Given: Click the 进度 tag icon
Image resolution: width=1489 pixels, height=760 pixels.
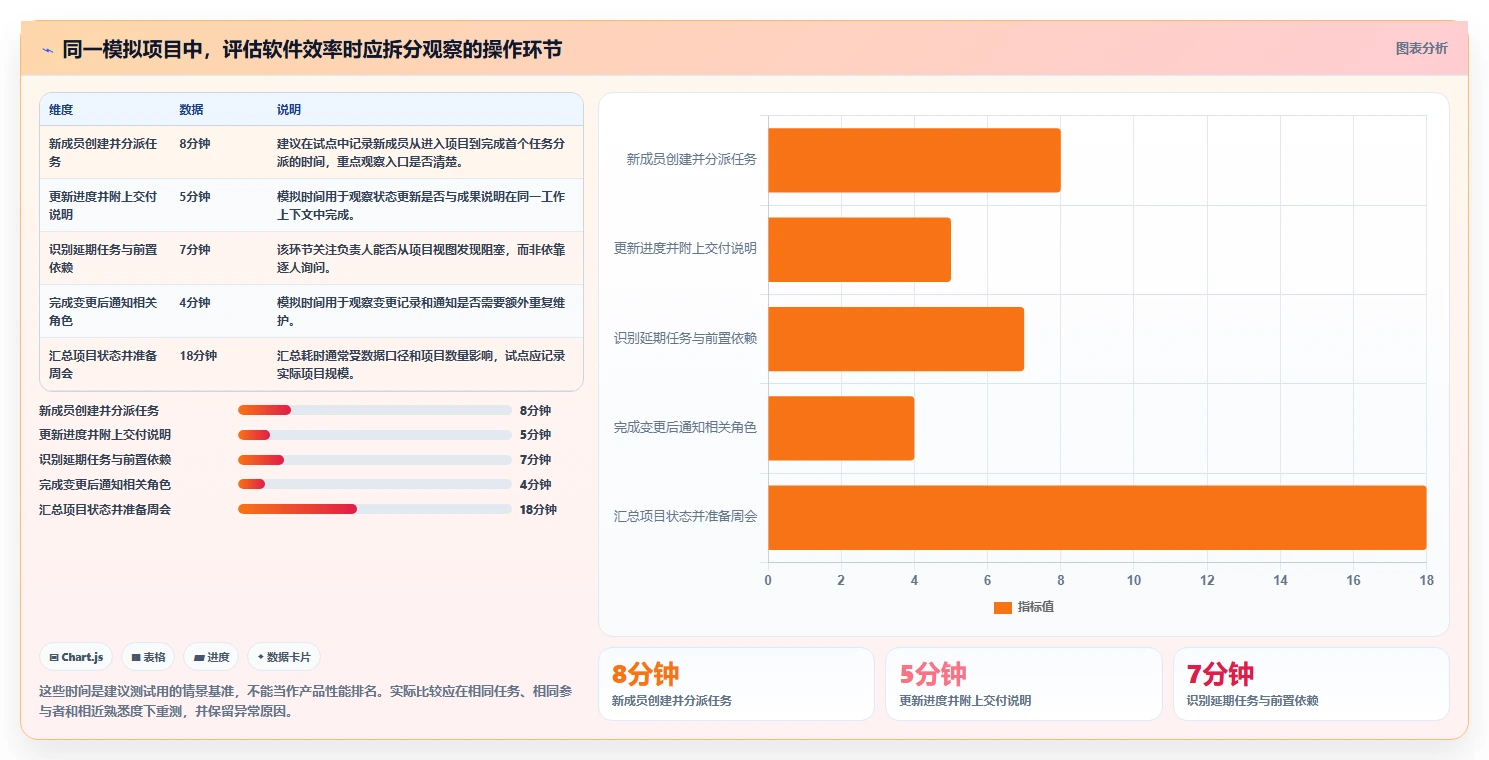Looking at the screenshot, I should 199,657.
